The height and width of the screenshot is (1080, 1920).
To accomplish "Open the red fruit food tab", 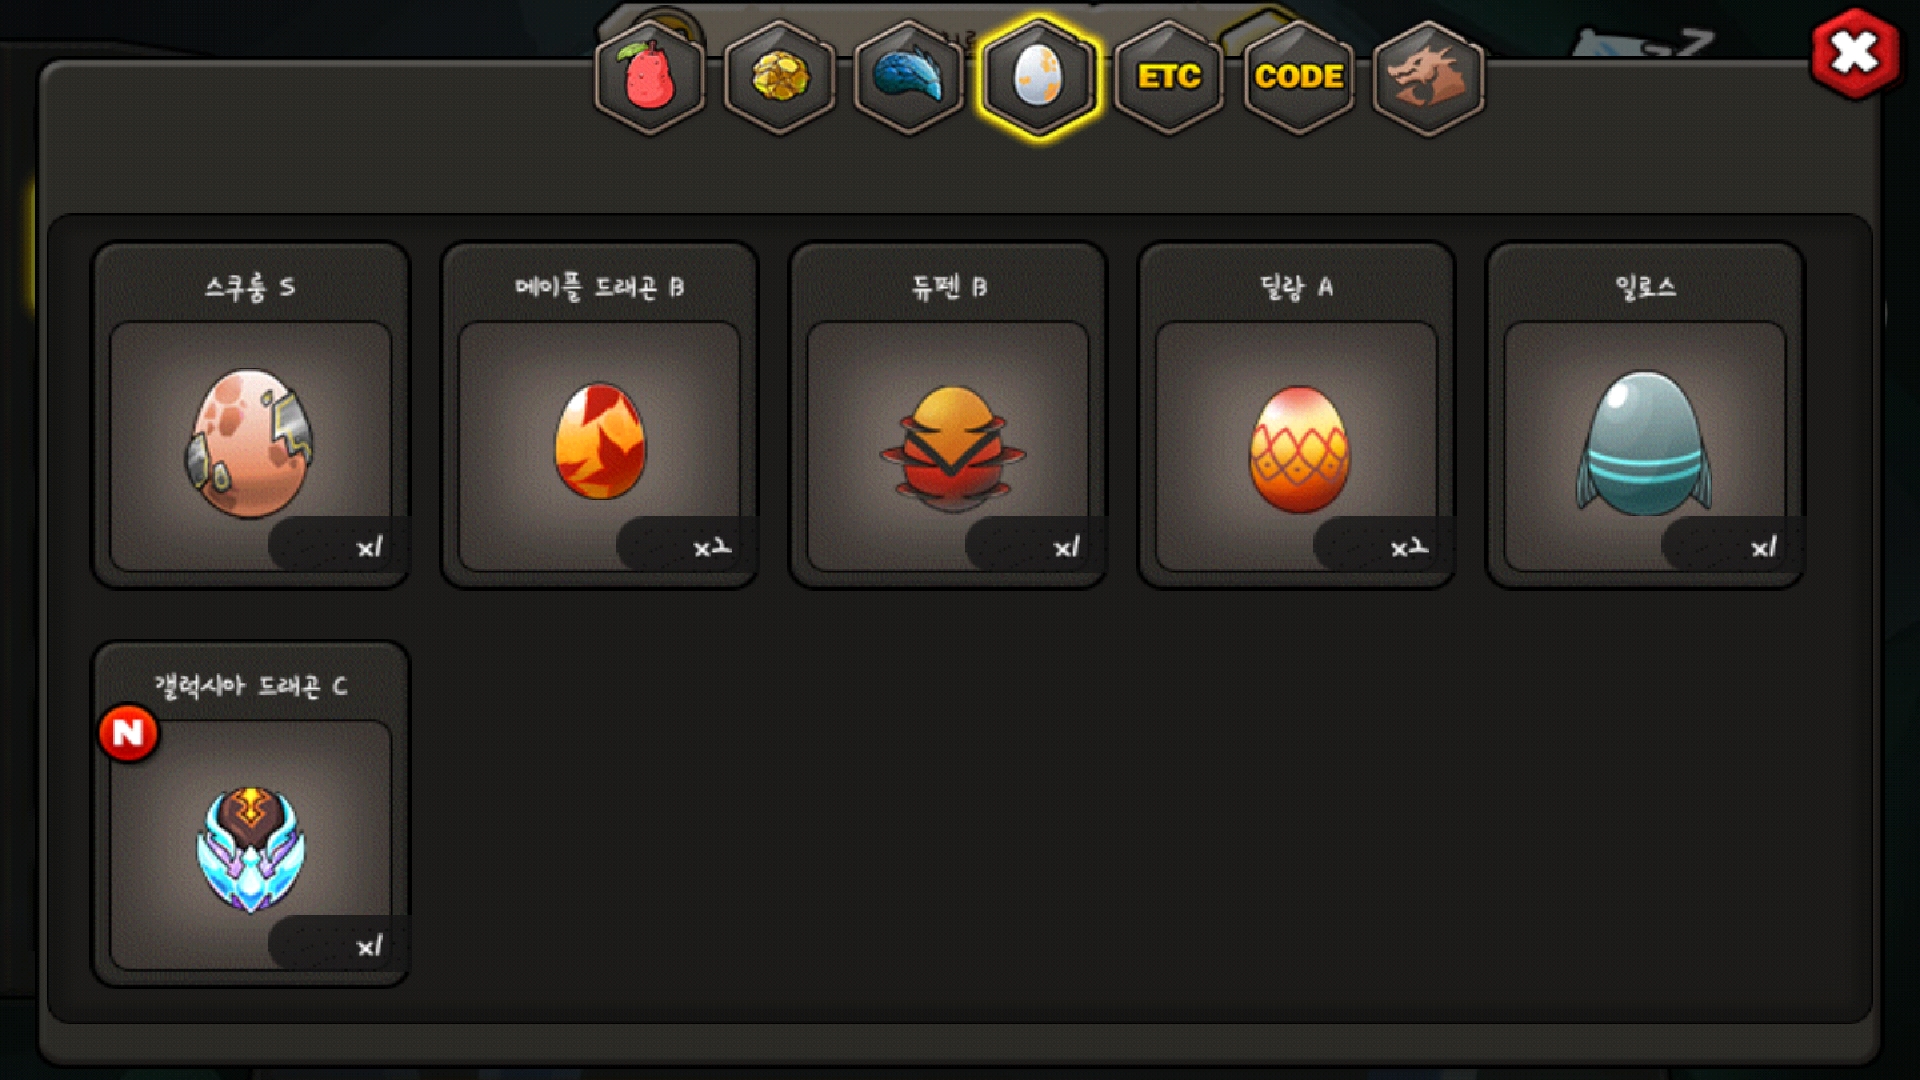I will (650, 77).
